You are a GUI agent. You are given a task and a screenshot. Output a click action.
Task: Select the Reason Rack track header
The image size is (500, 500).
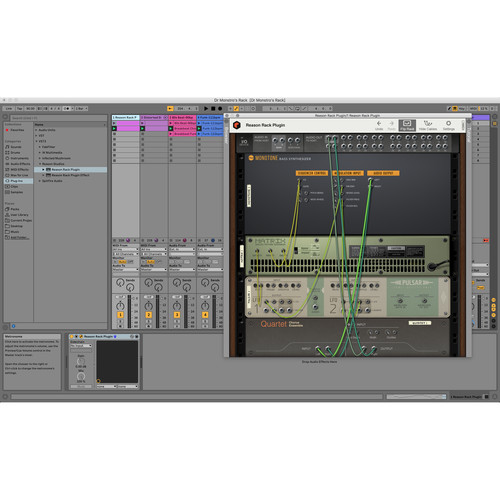125,117
